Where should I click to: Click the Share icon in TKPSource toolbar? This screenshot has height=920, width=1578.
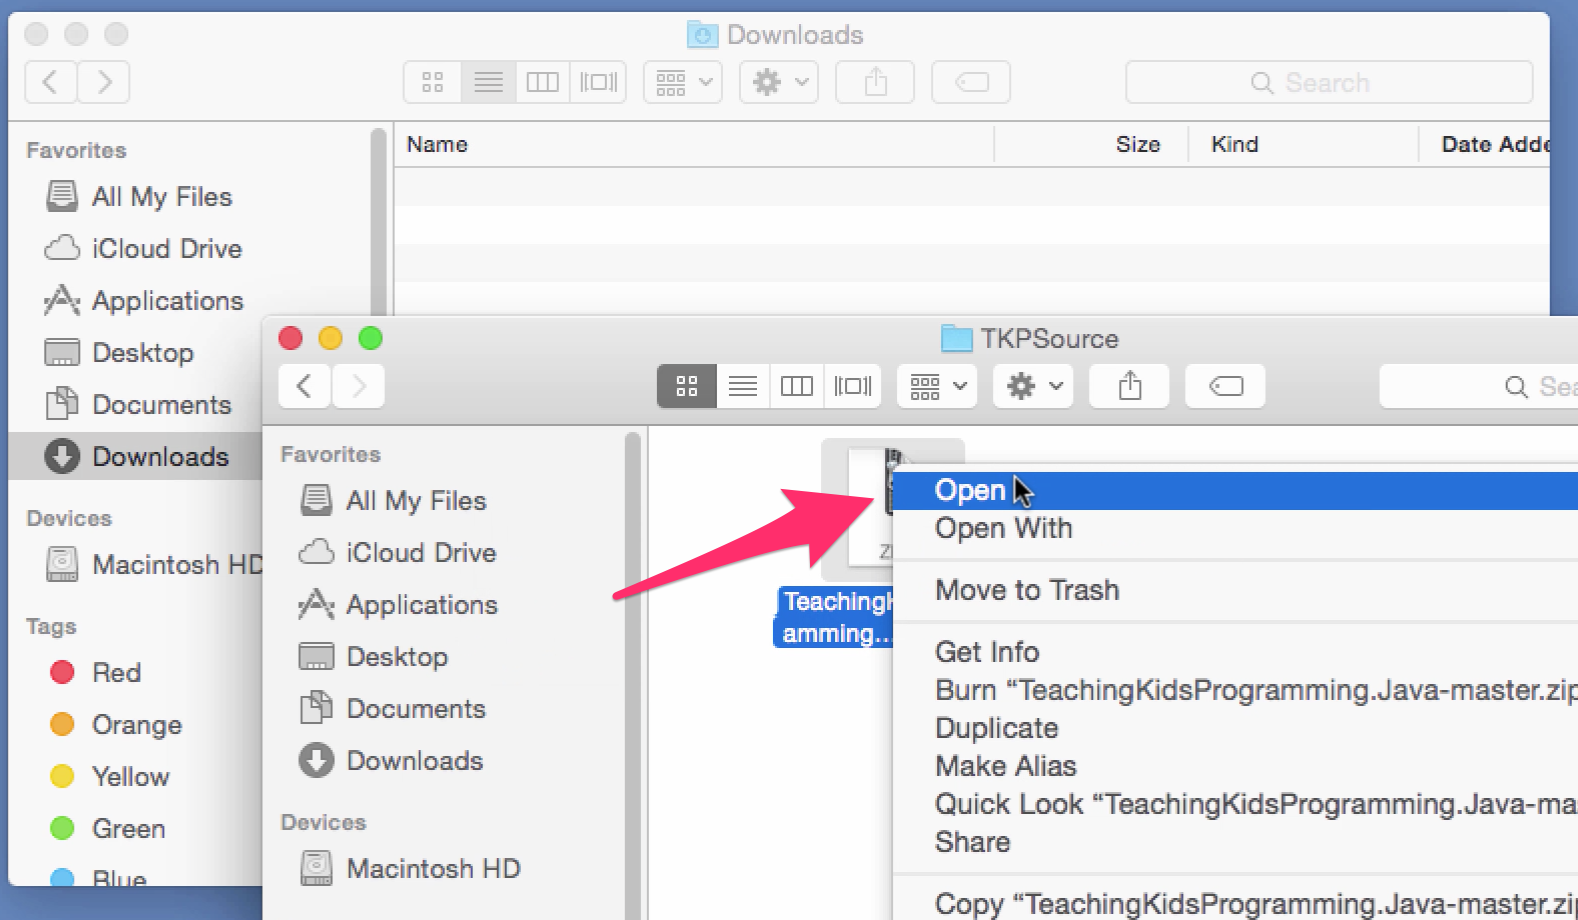click(1129, 386)
